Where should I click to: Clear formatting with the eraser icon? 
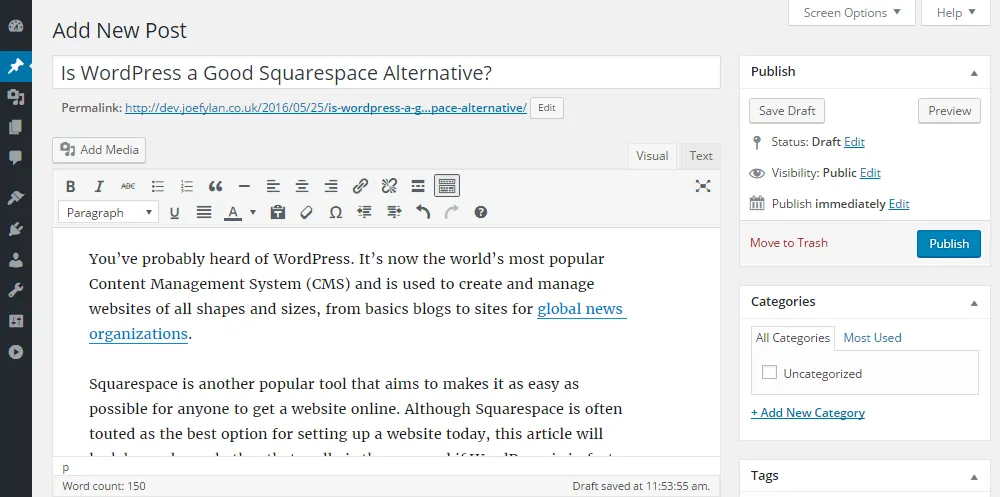(306, 212)
